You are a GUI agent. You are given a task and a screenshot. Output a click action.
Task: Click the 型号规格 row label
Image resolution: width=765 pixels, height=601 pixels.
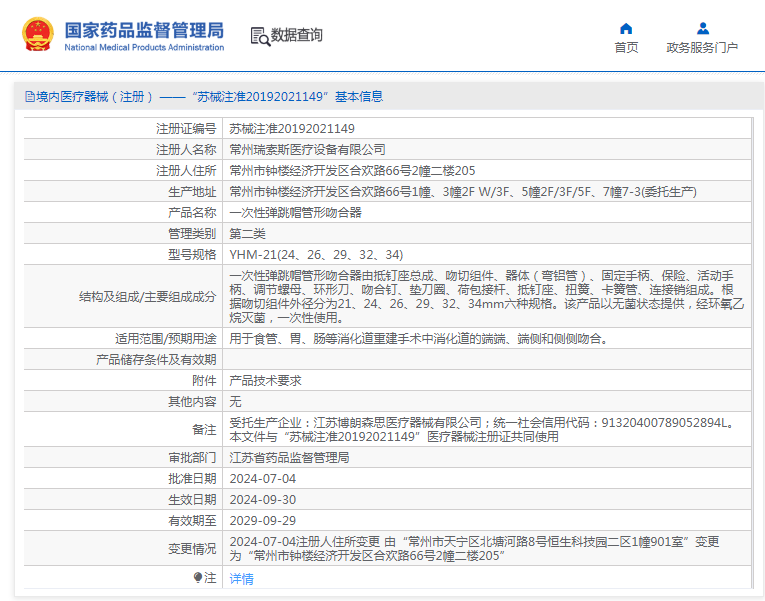point(192,255)
